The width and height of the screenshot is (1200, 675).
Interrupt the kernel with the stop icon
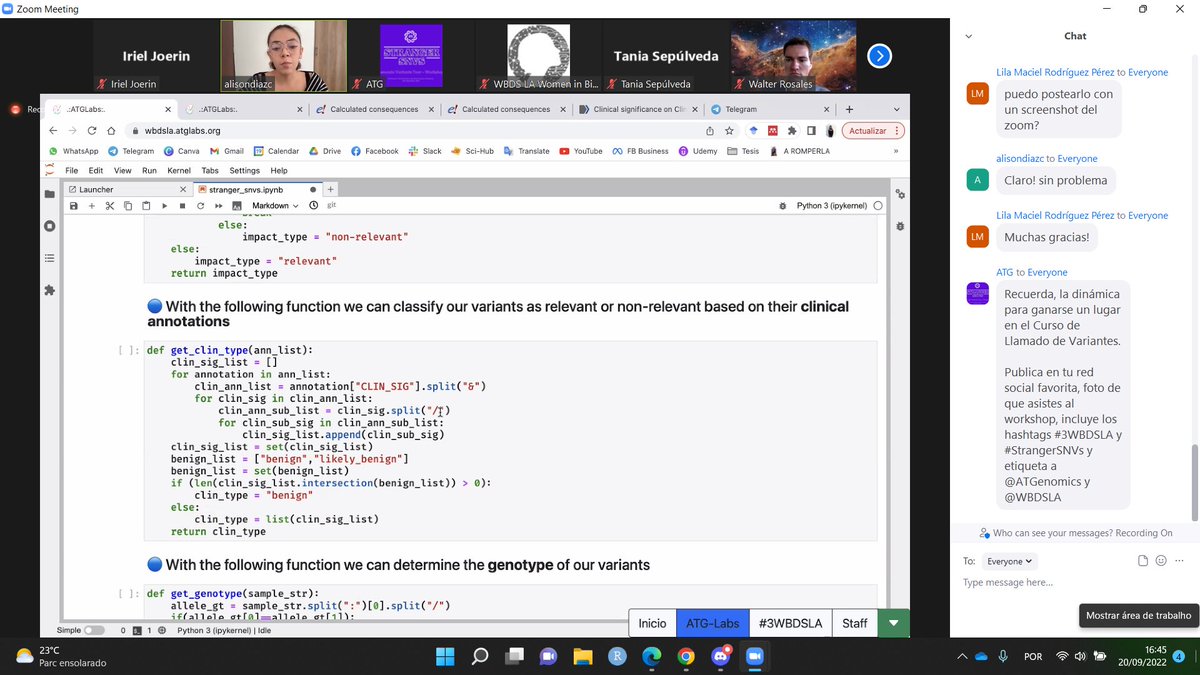pyautogui.click(x=182, y=206)
